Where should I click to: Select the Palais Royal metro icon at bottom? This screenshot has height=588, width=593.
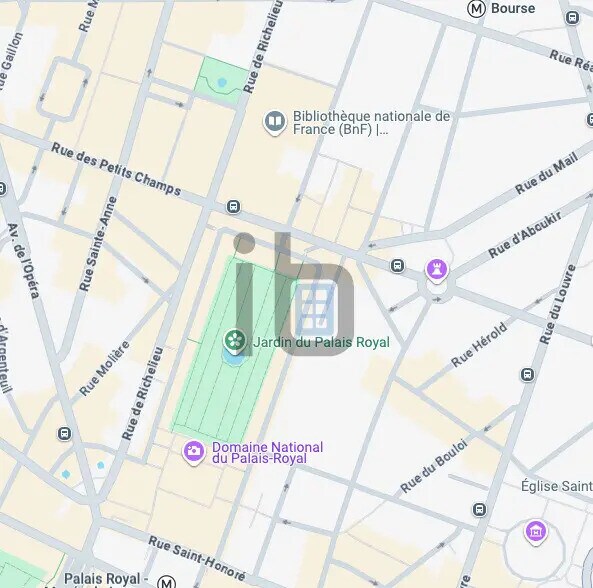tap(166, 581)
